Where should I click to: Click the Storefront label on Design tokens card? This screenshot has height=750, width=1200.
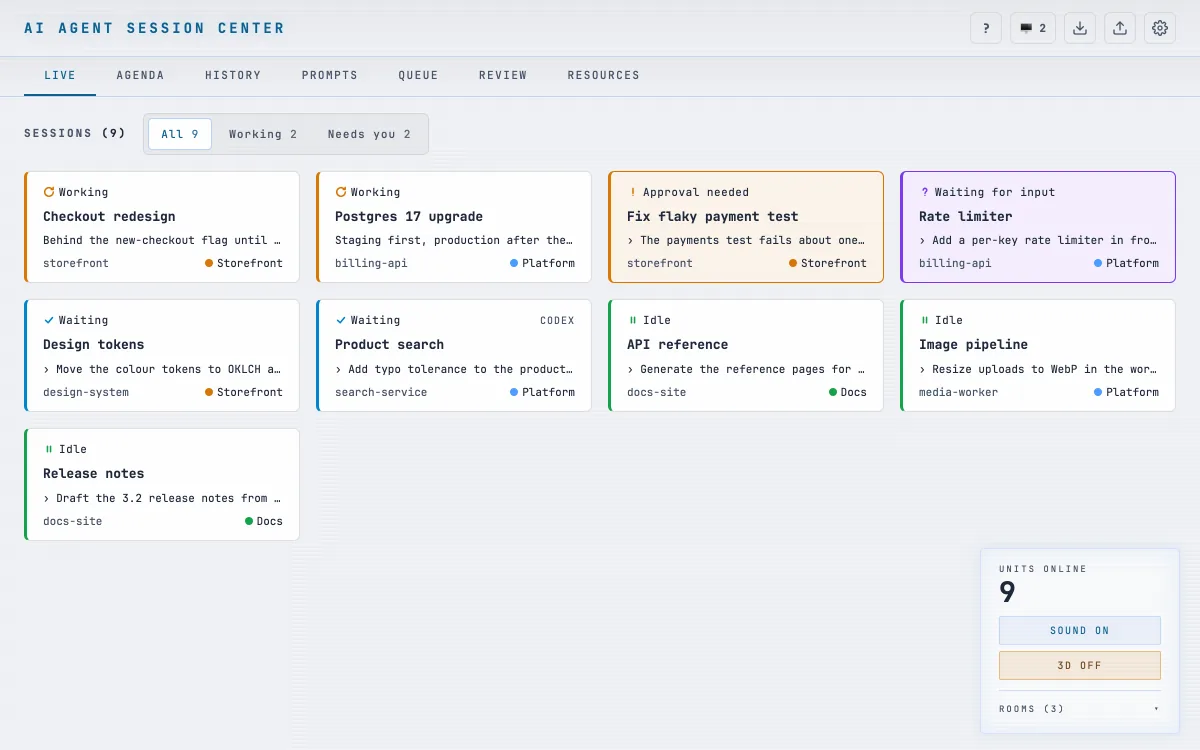pos(250,392)
